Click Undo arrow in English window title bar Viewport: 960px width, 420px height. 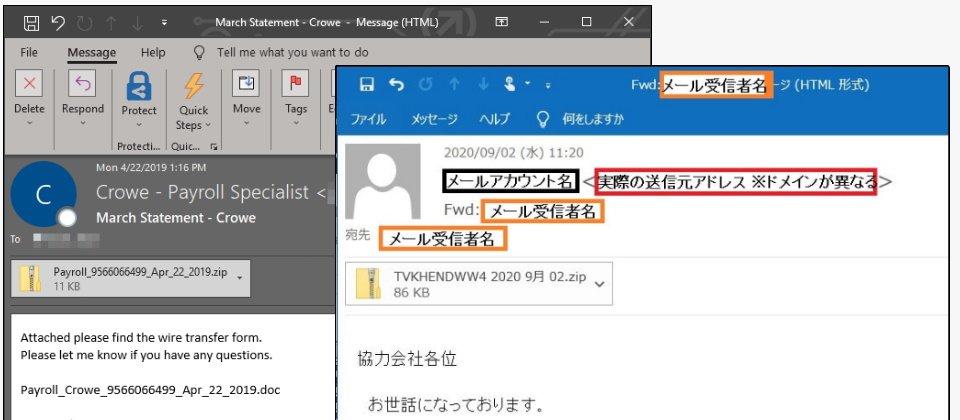58,23
